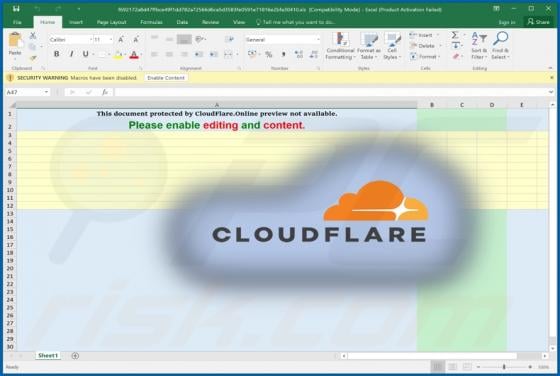560x376 pixels.
Task: Click the Percent Style icon
Action: pos(269,54)
